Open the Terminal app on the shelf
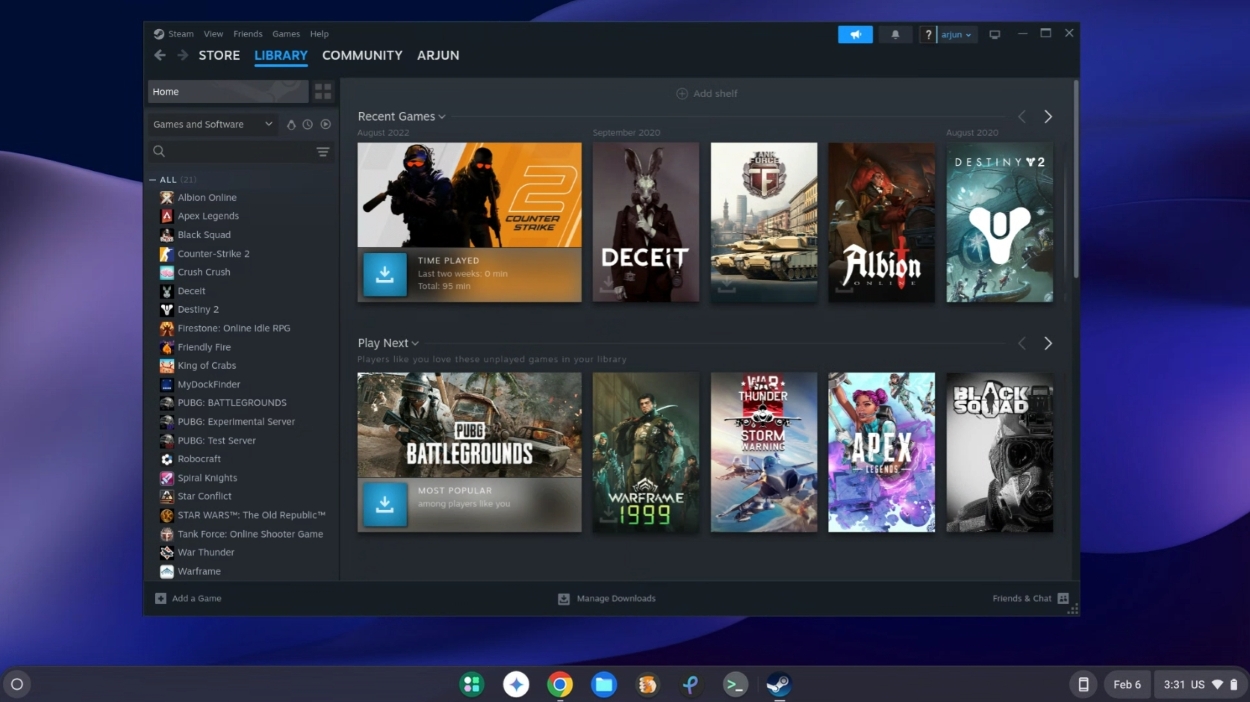 click(x=735, y=684)
